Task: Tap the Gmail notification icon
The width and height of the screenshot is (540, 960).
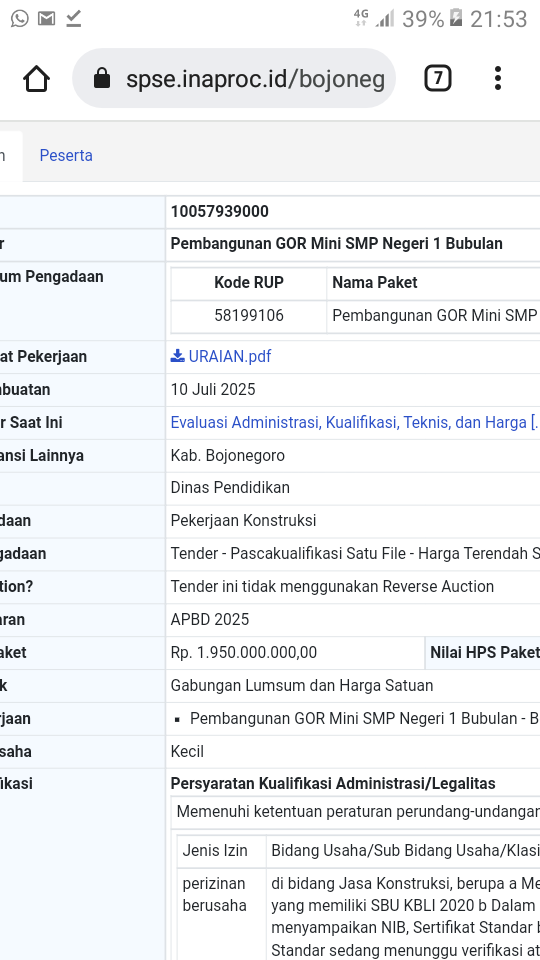Action: coord(47,18)
